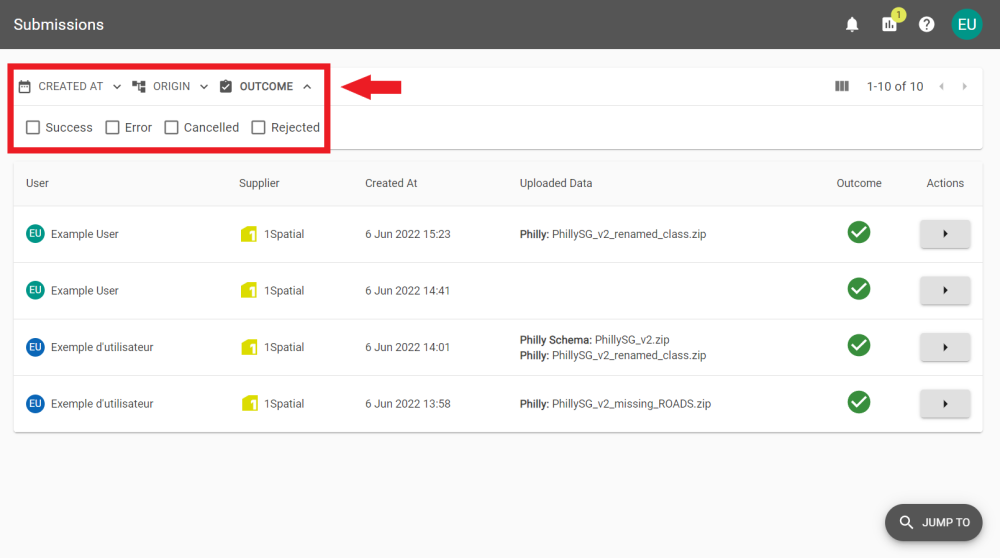Click the Uploaded Data column header
Image resolution: width=1000 pixels, height=558 pixels.
pos(555,183)
